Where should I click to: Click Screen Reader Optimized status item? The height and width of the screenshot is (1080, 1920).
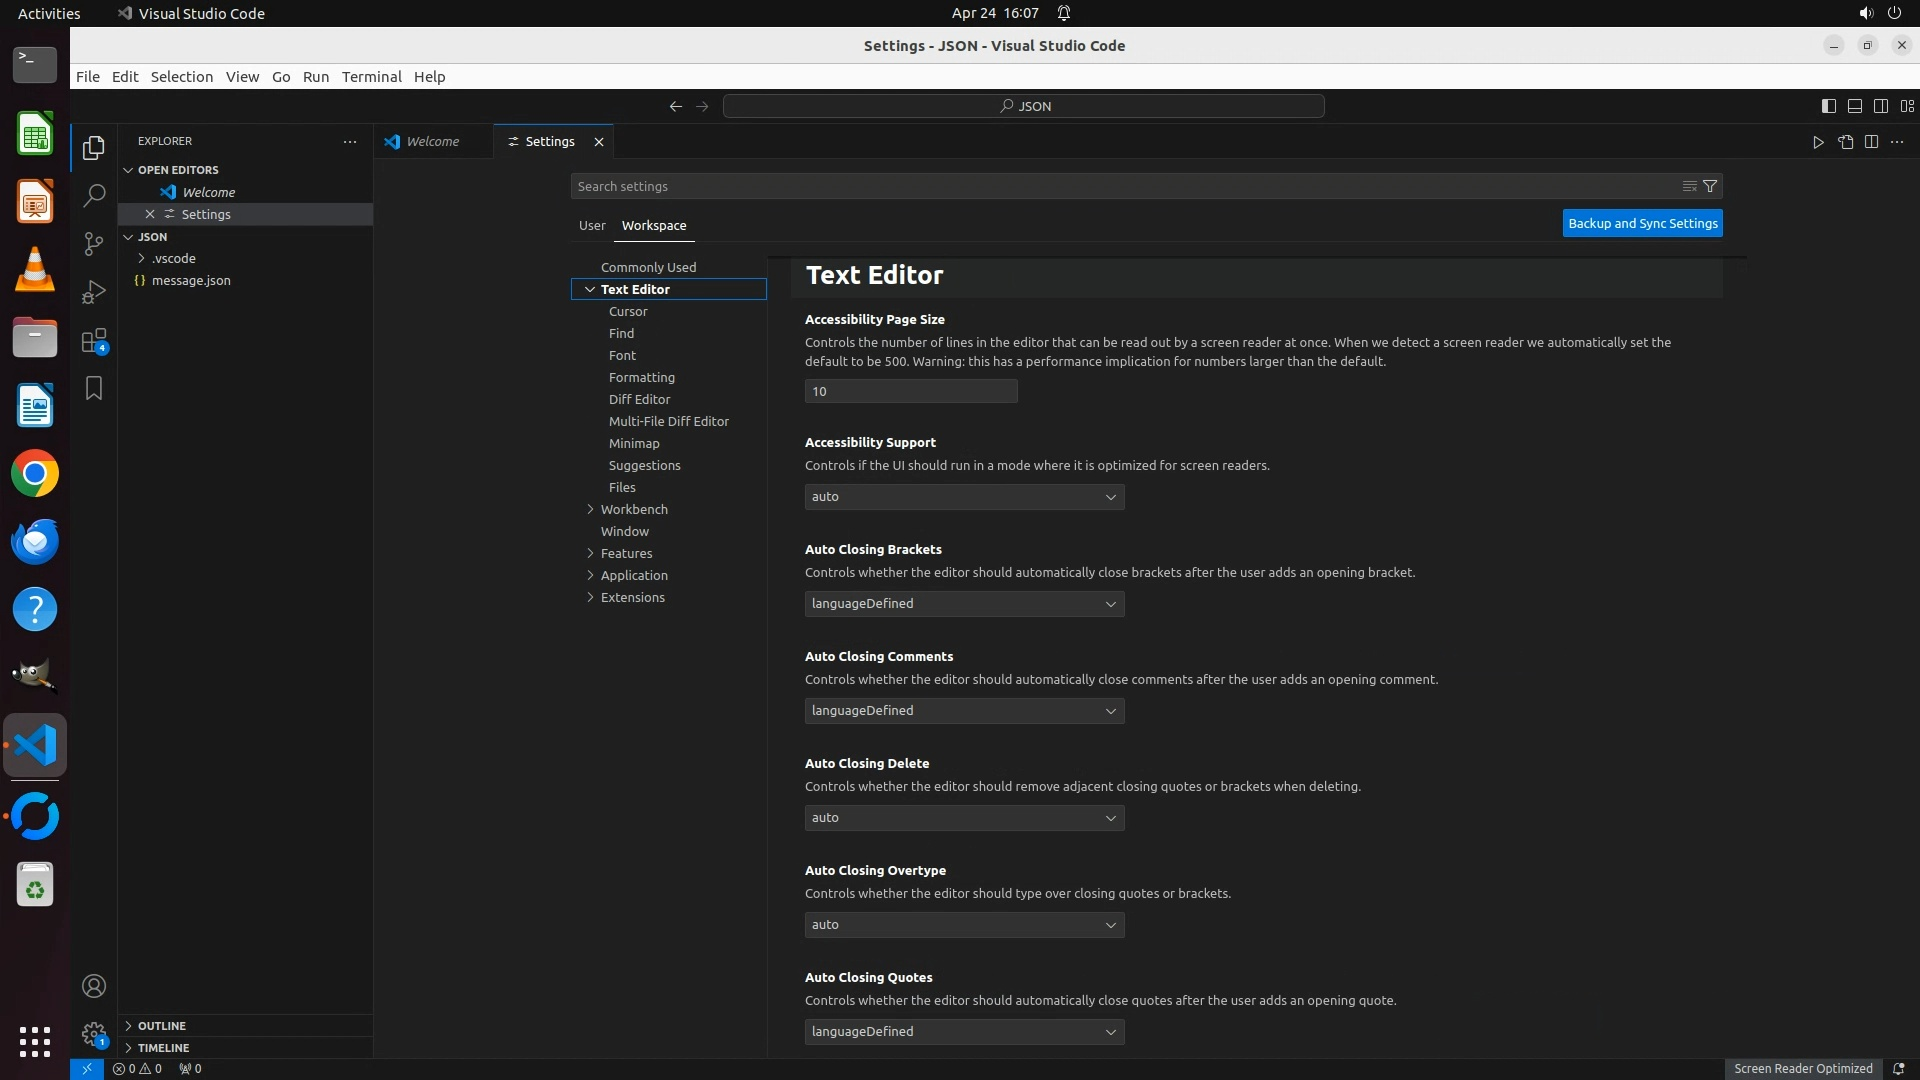(1803, 1068)
